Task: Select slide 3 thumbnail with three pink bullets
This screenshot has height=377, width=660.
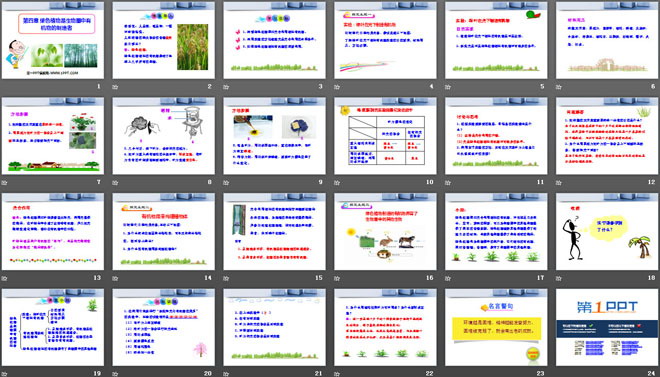Action: [274, 40]
